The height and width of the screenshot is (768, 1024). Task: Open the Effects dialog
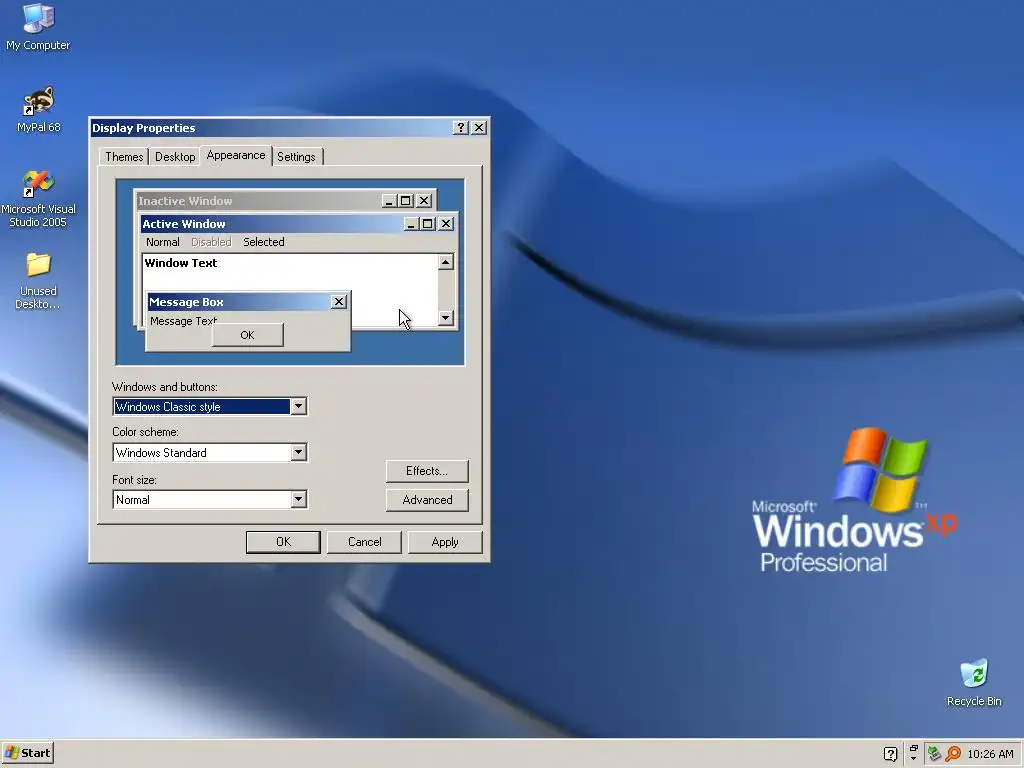(x=427, y=471)
